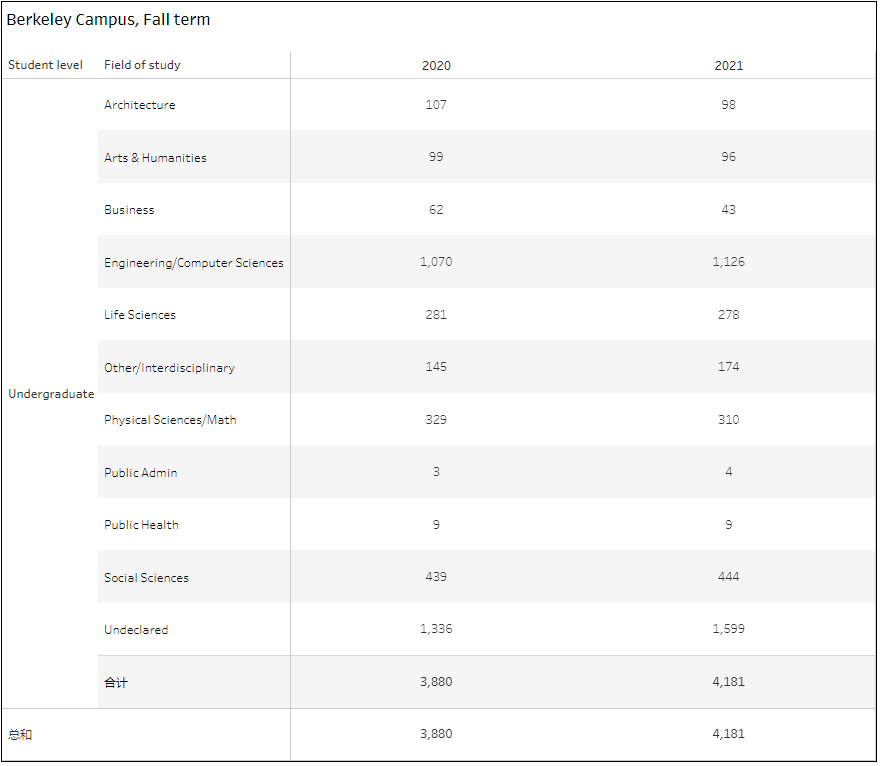Click the Architecture row label

tap(140, 105)
